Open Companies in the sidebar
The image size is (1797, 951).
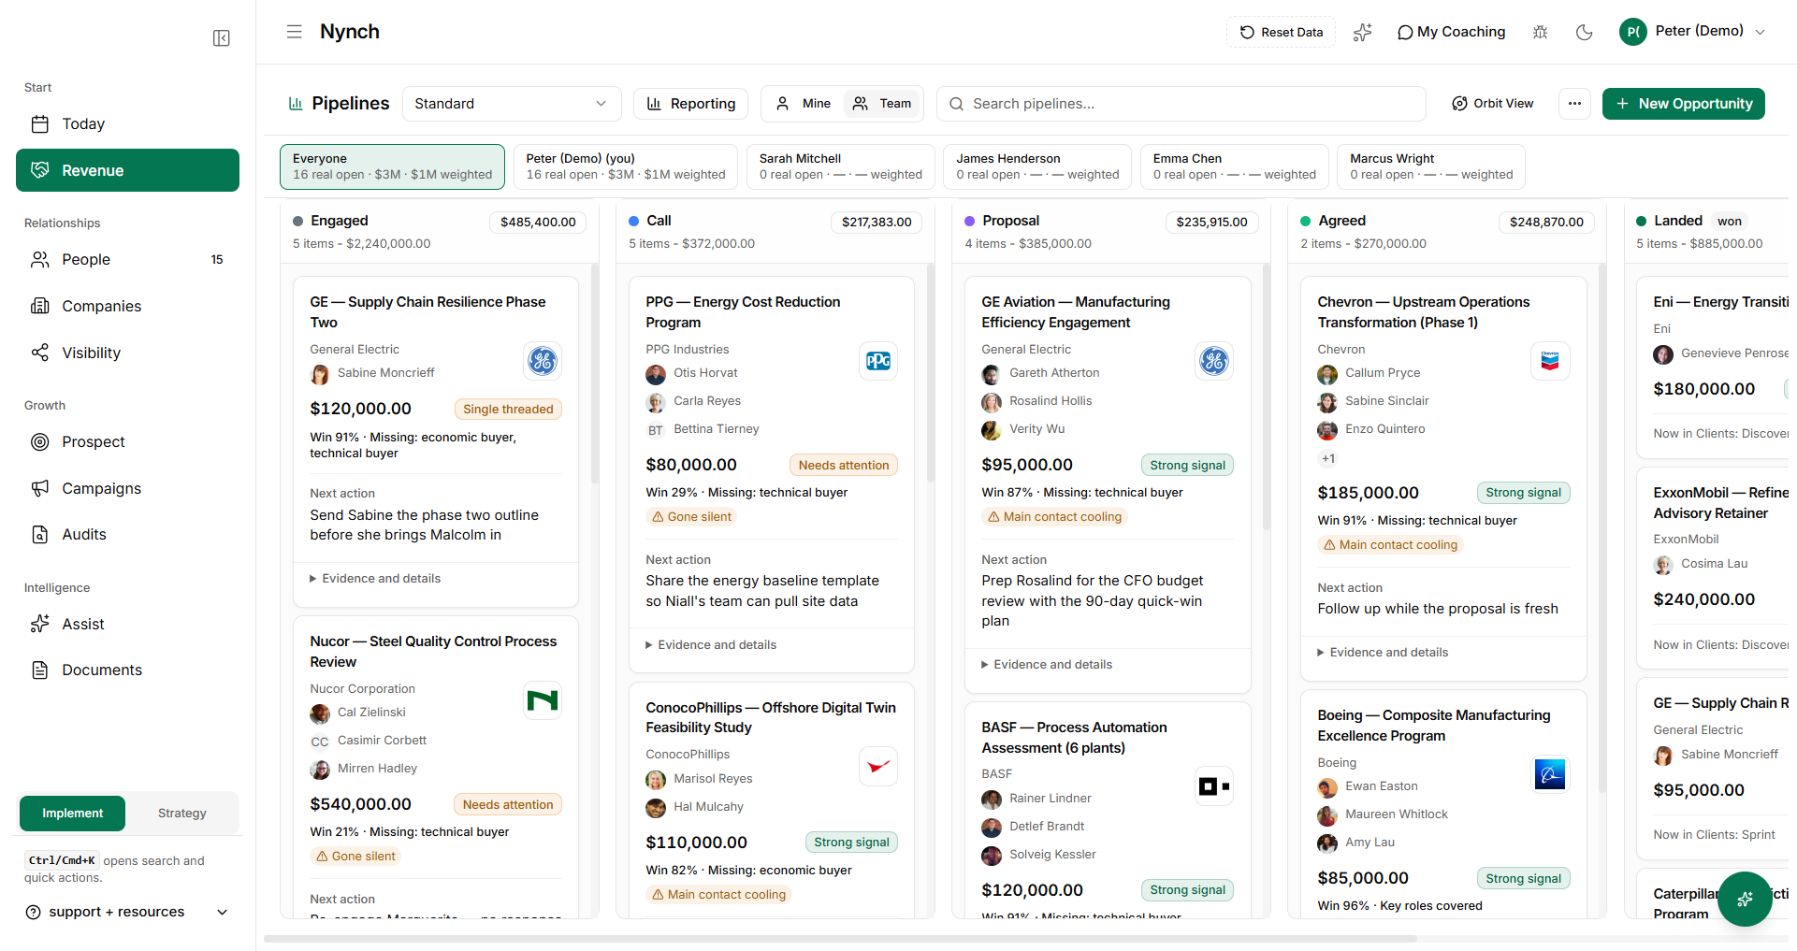point(127,306)
